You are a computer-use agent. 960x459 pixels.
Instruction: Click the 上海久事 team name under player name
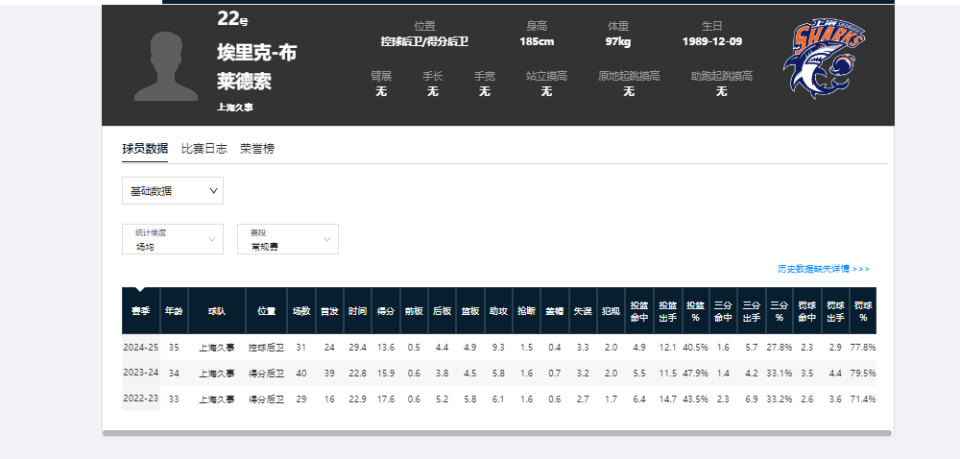pyautogui.click(x=235, y=106)
